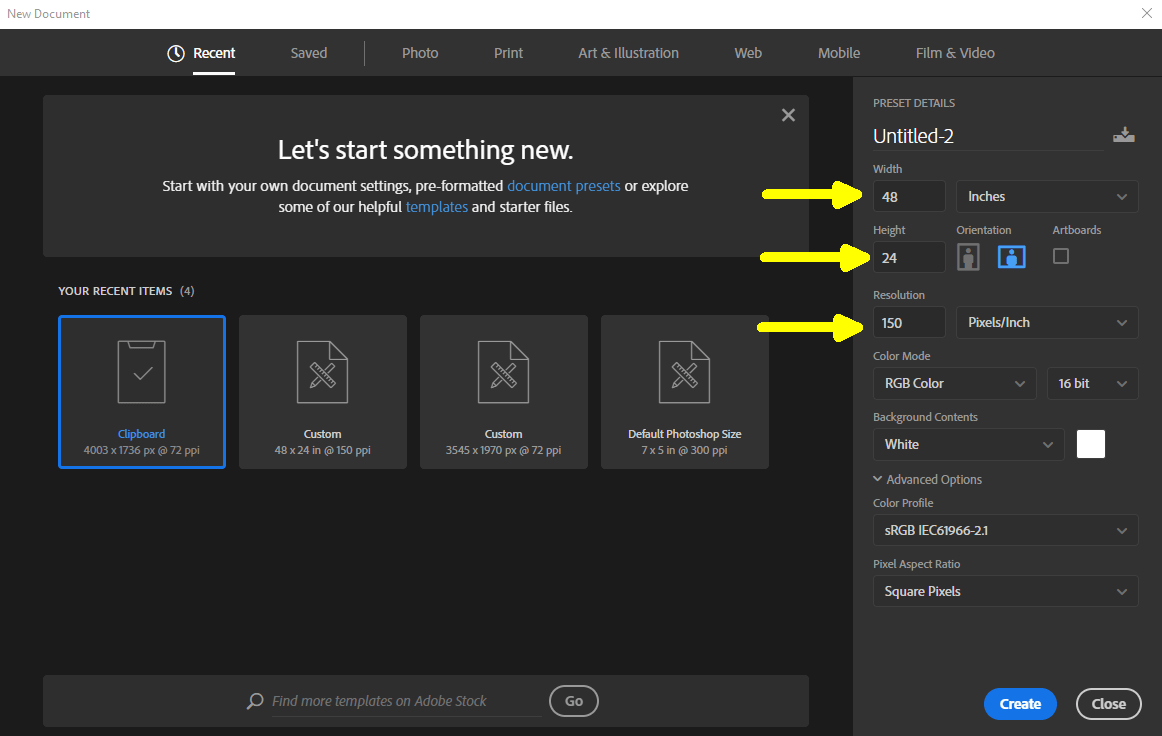
Task: Enable the Artboards checkbox
Action: click(1061, 256)
